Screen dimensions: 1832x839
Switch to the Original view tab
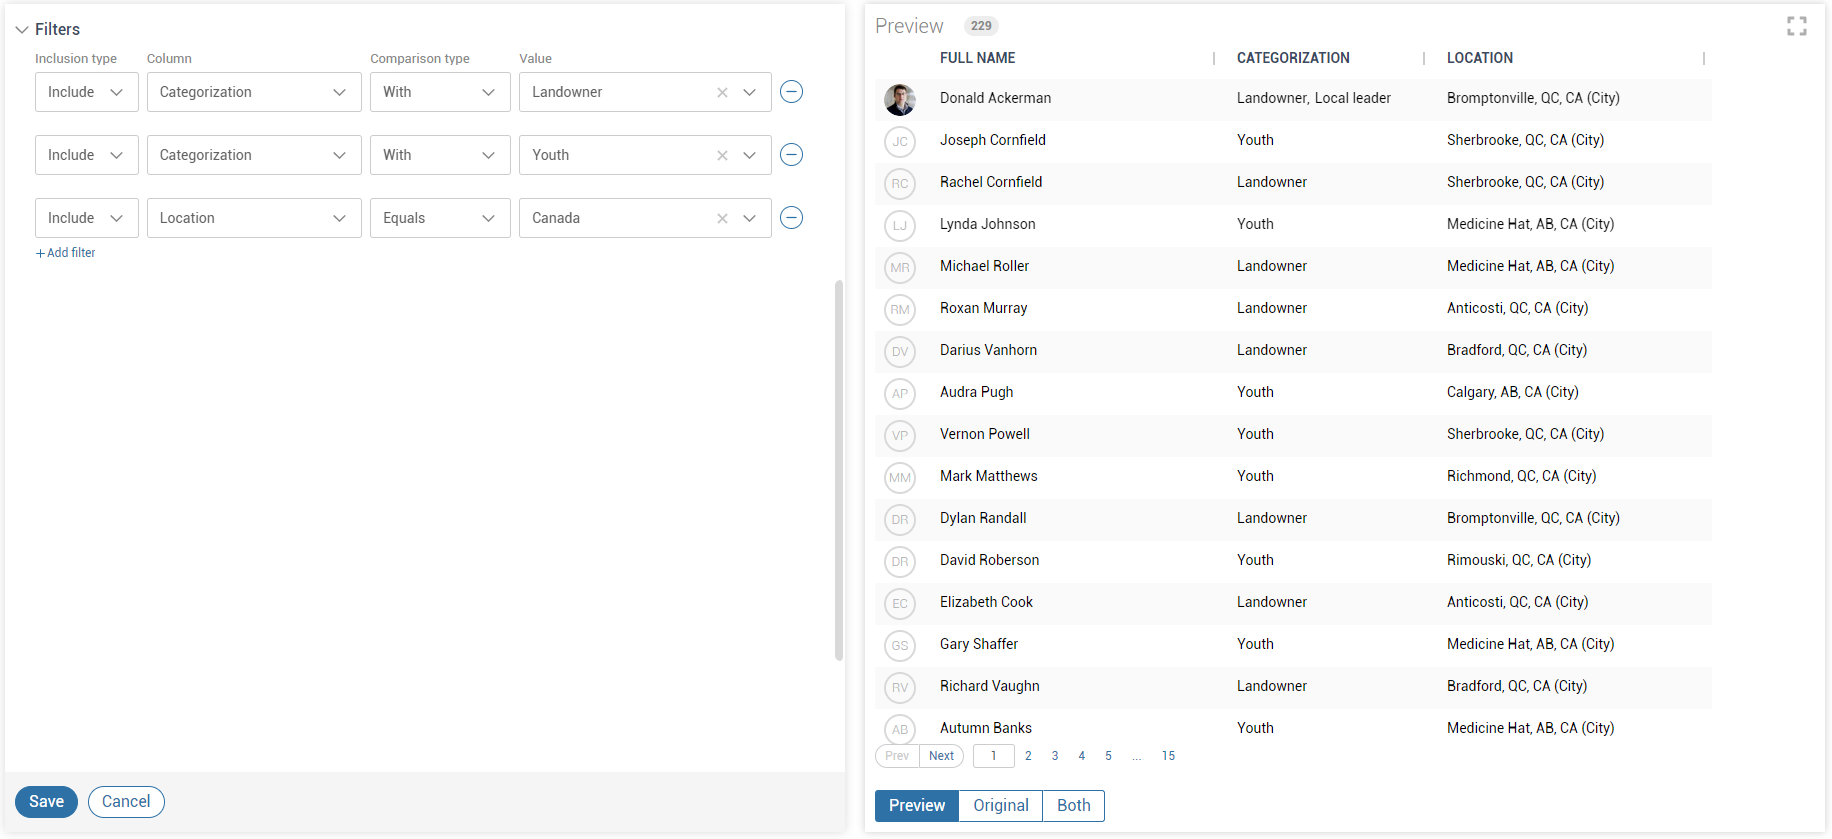point(1001,806)
